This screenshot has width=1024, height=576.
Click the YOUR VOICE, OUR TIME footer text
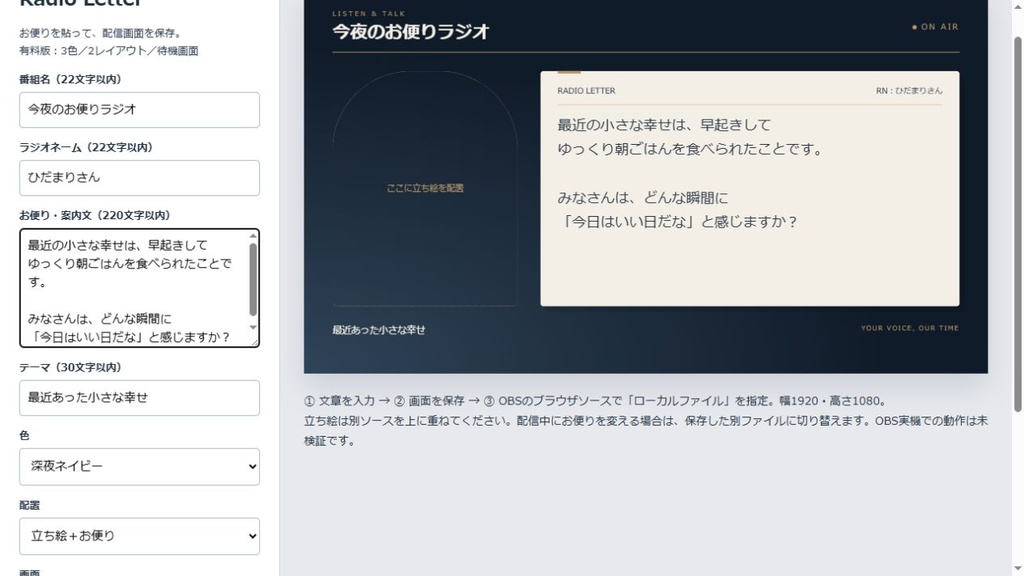pyautogui.click(x=910, y=328)
